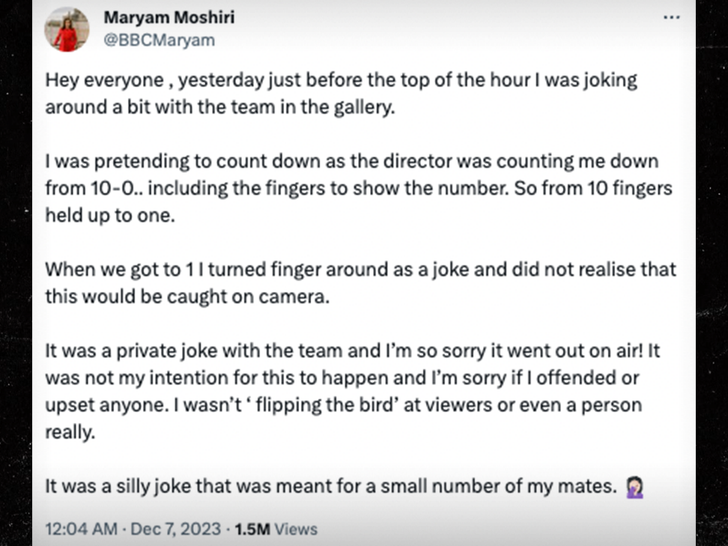Click the word "mates" in the last line
The width and height of the screenshot is (728, 546).
point(588,487)
